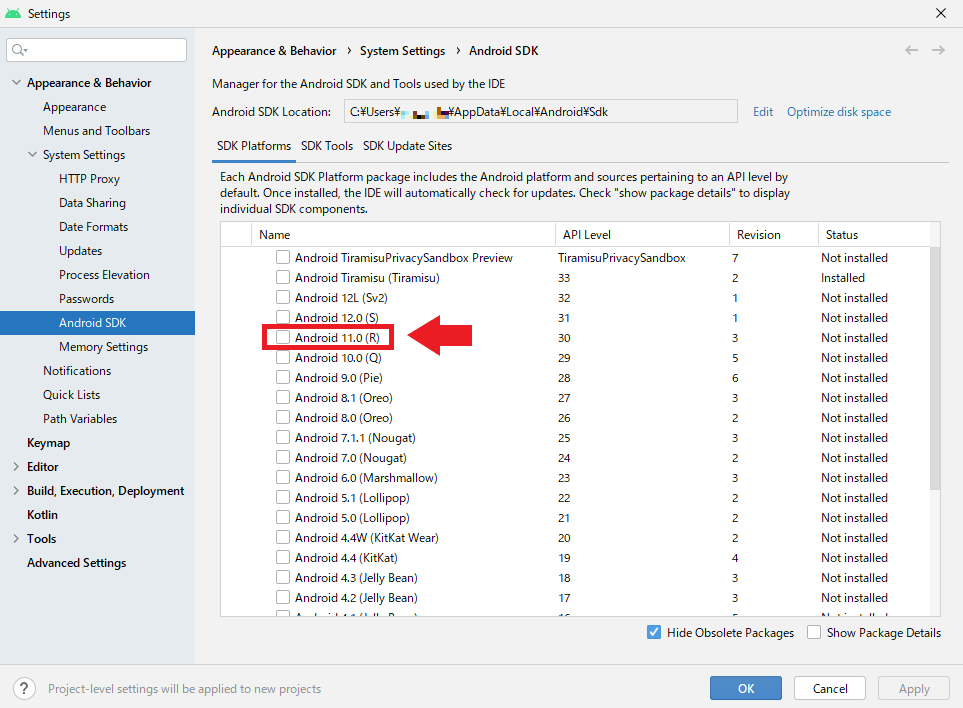Navigate forward using the right arrow icon
This screenshot has height=708, width=963.
[938, 49]
